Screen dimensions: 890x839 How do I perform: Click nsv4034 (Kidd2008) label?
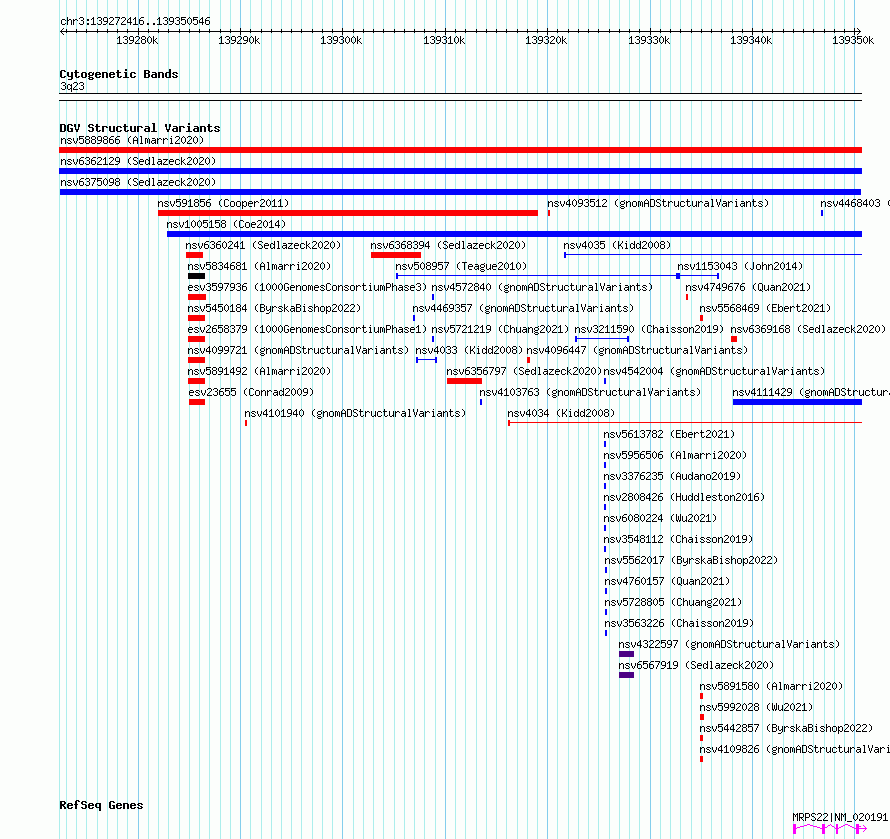pyautogui.click(x=561, y=413)
